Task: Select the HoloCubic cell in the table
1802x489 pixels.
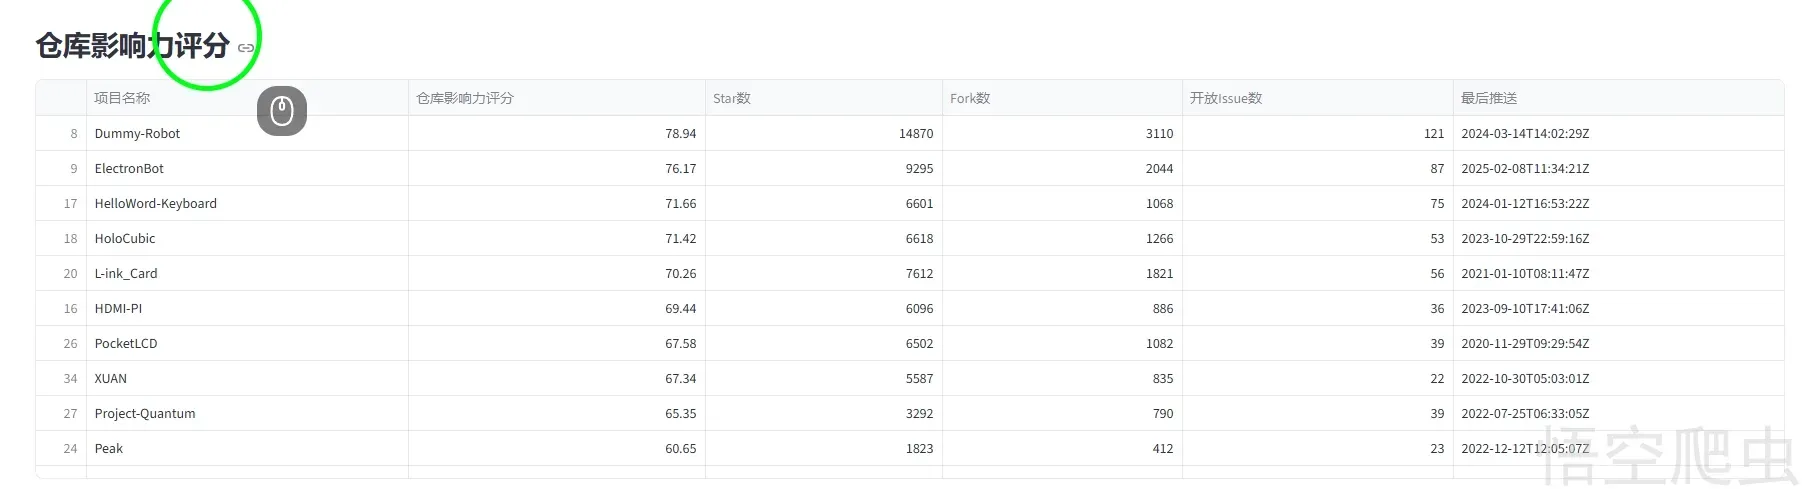Action: (x=125, y=238)
